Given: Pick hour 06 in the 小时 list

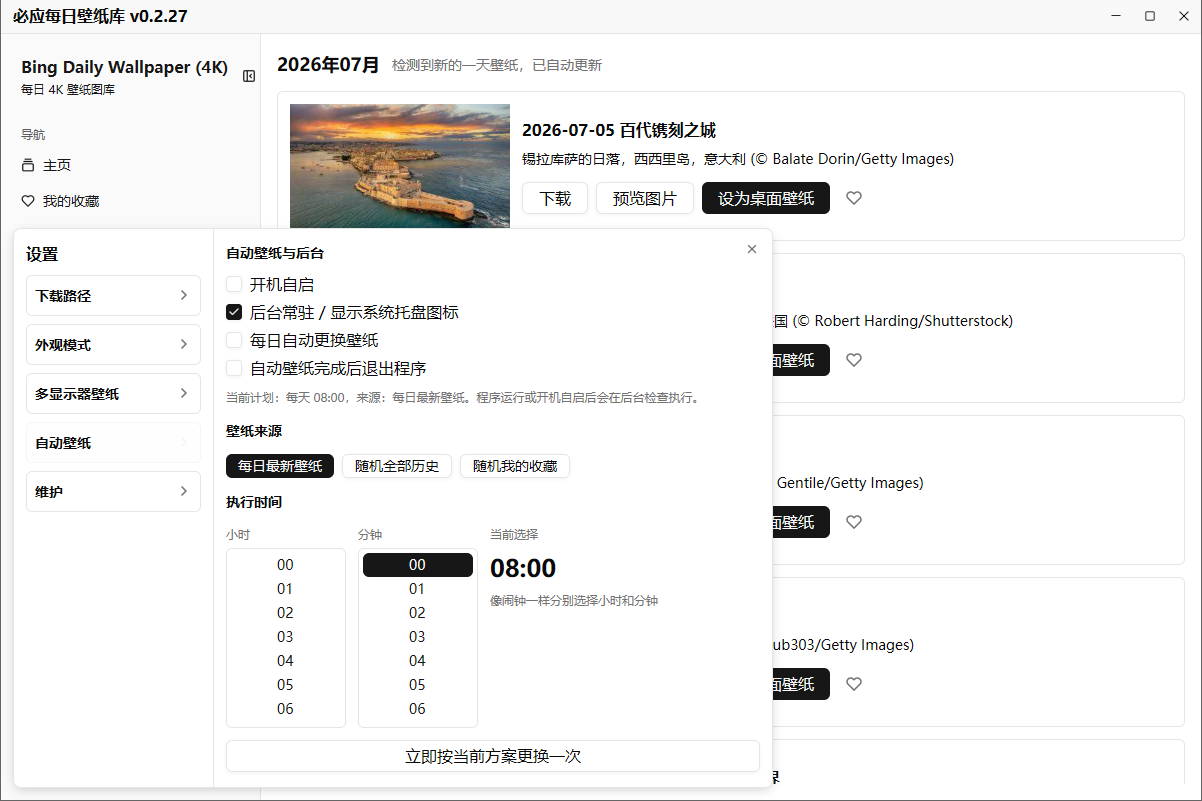Looking at the screenshot, I should (285, 709).
